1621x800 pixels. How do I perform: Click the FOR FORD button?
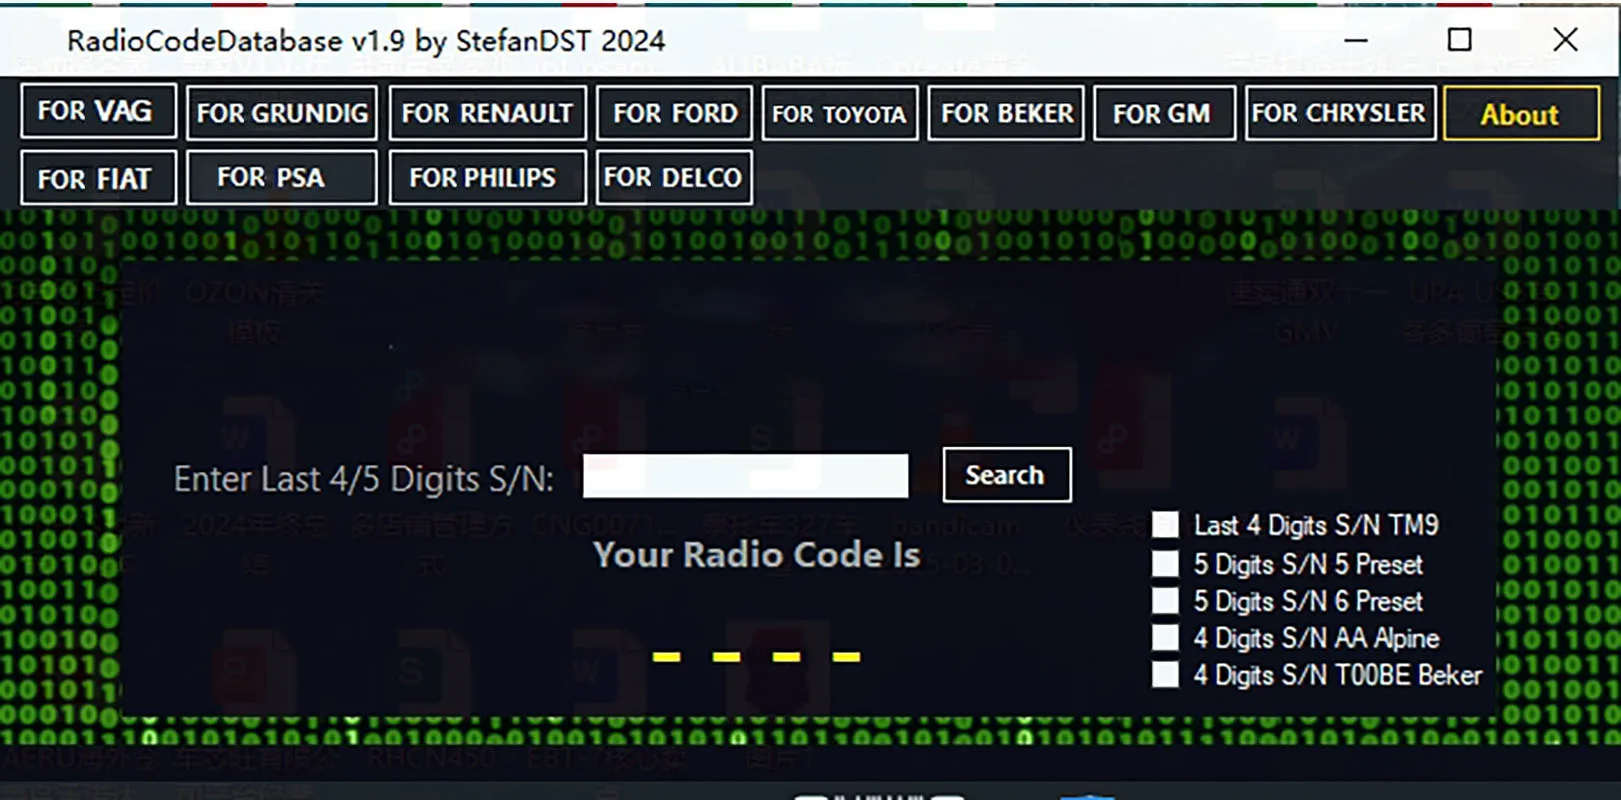click(x=675, y=113)
